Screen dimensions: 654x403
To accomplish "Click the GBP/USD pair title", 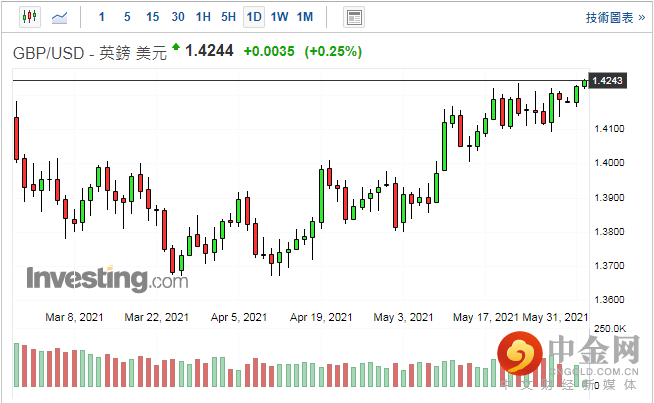I will [90, 52].
